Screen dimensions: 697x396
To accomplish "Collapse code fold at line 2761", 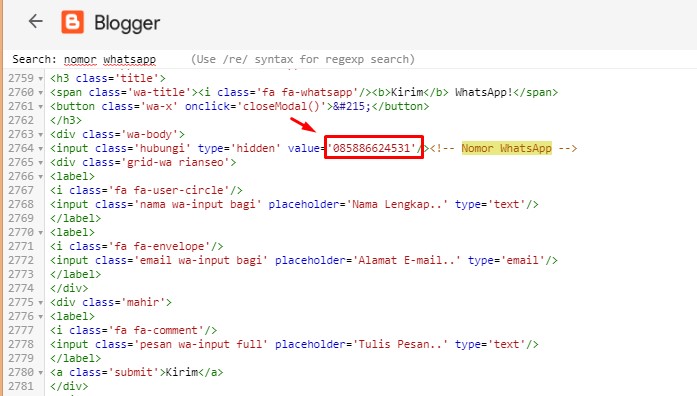I will pos(40,107).
